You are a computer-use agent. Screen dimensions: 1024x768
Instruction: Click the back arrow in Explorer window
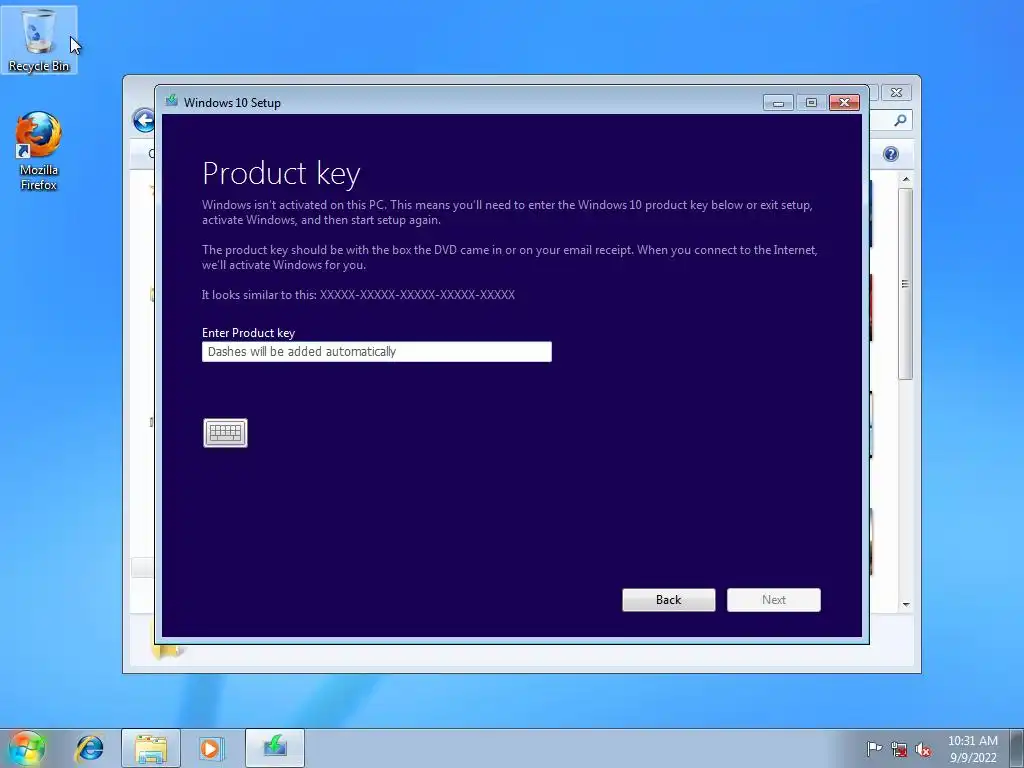click(x=143, y=120)
